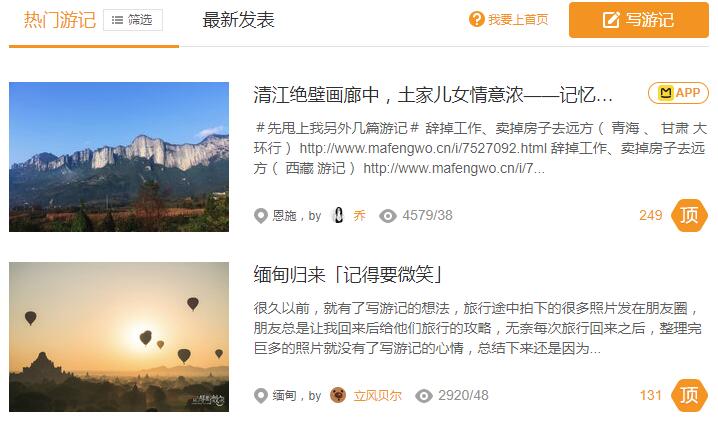This screenshot has height=428, width=718.
Task: Open the 缅甸归来「记得要微笑」 article title
Action: click(348, 275)
